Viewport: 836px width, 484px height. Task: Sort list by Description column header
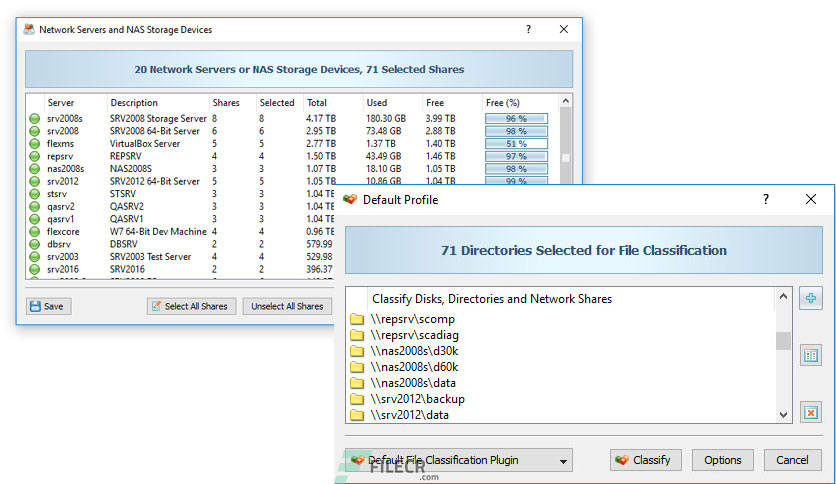pyautogui.click(x=134, y=102)
